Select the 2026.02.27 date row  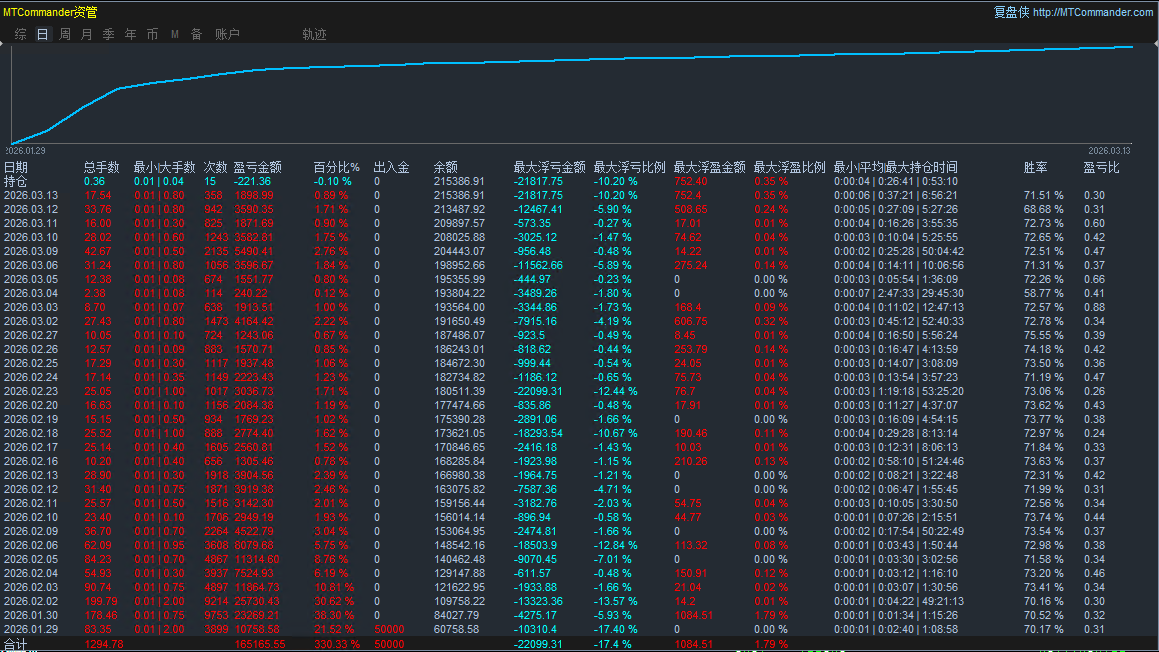[30, 335]
